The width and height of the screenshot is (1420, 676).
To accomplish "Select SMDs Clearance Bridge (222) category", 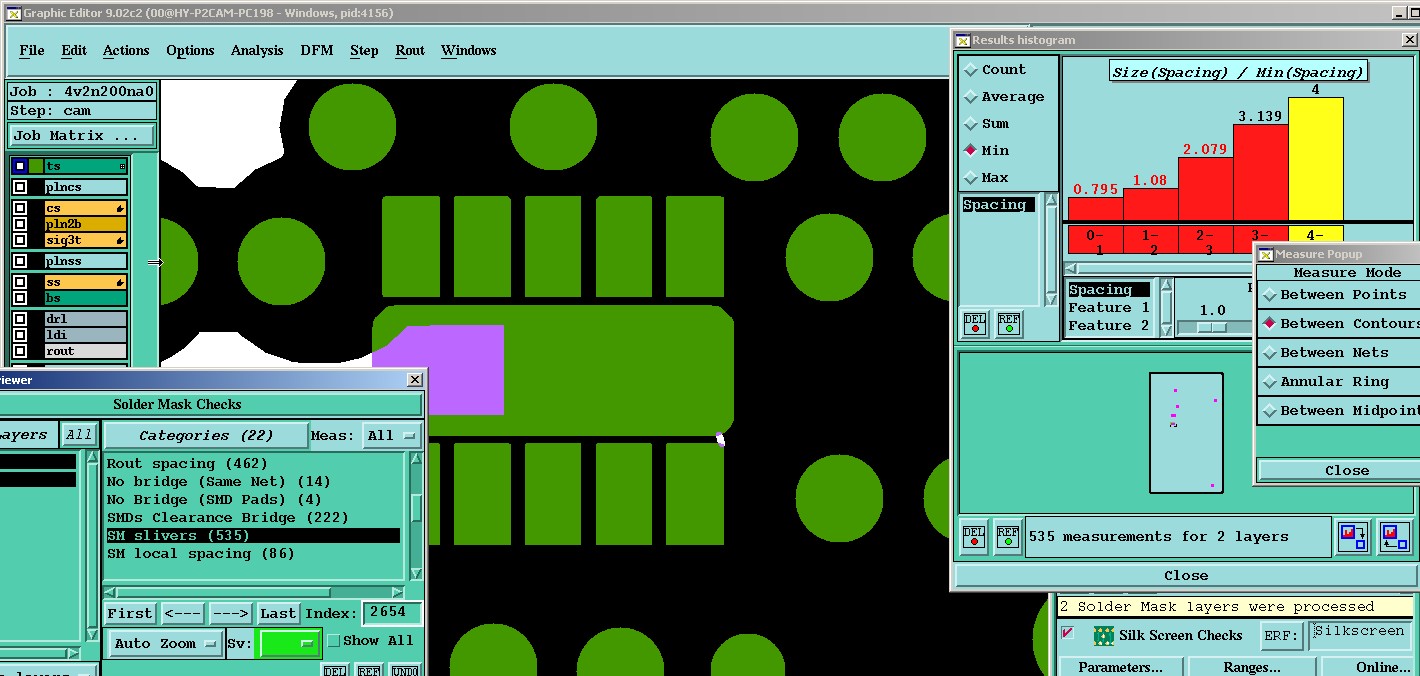I will point(228,518).
